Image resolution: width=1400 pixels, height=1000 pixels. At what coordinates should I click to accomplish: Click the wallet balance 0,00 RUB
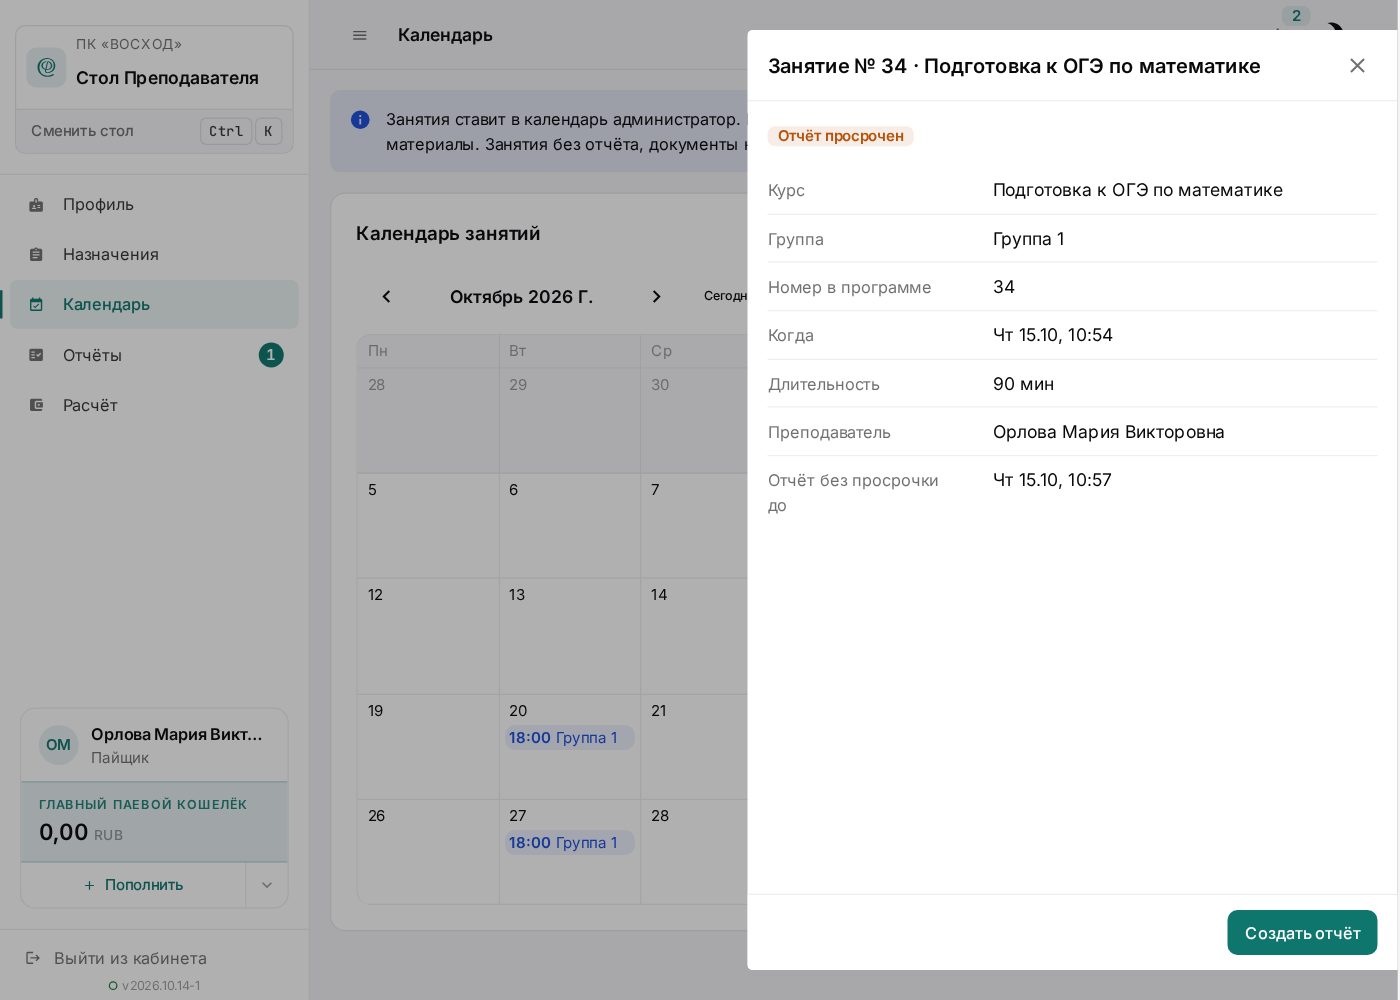point(81,832)
